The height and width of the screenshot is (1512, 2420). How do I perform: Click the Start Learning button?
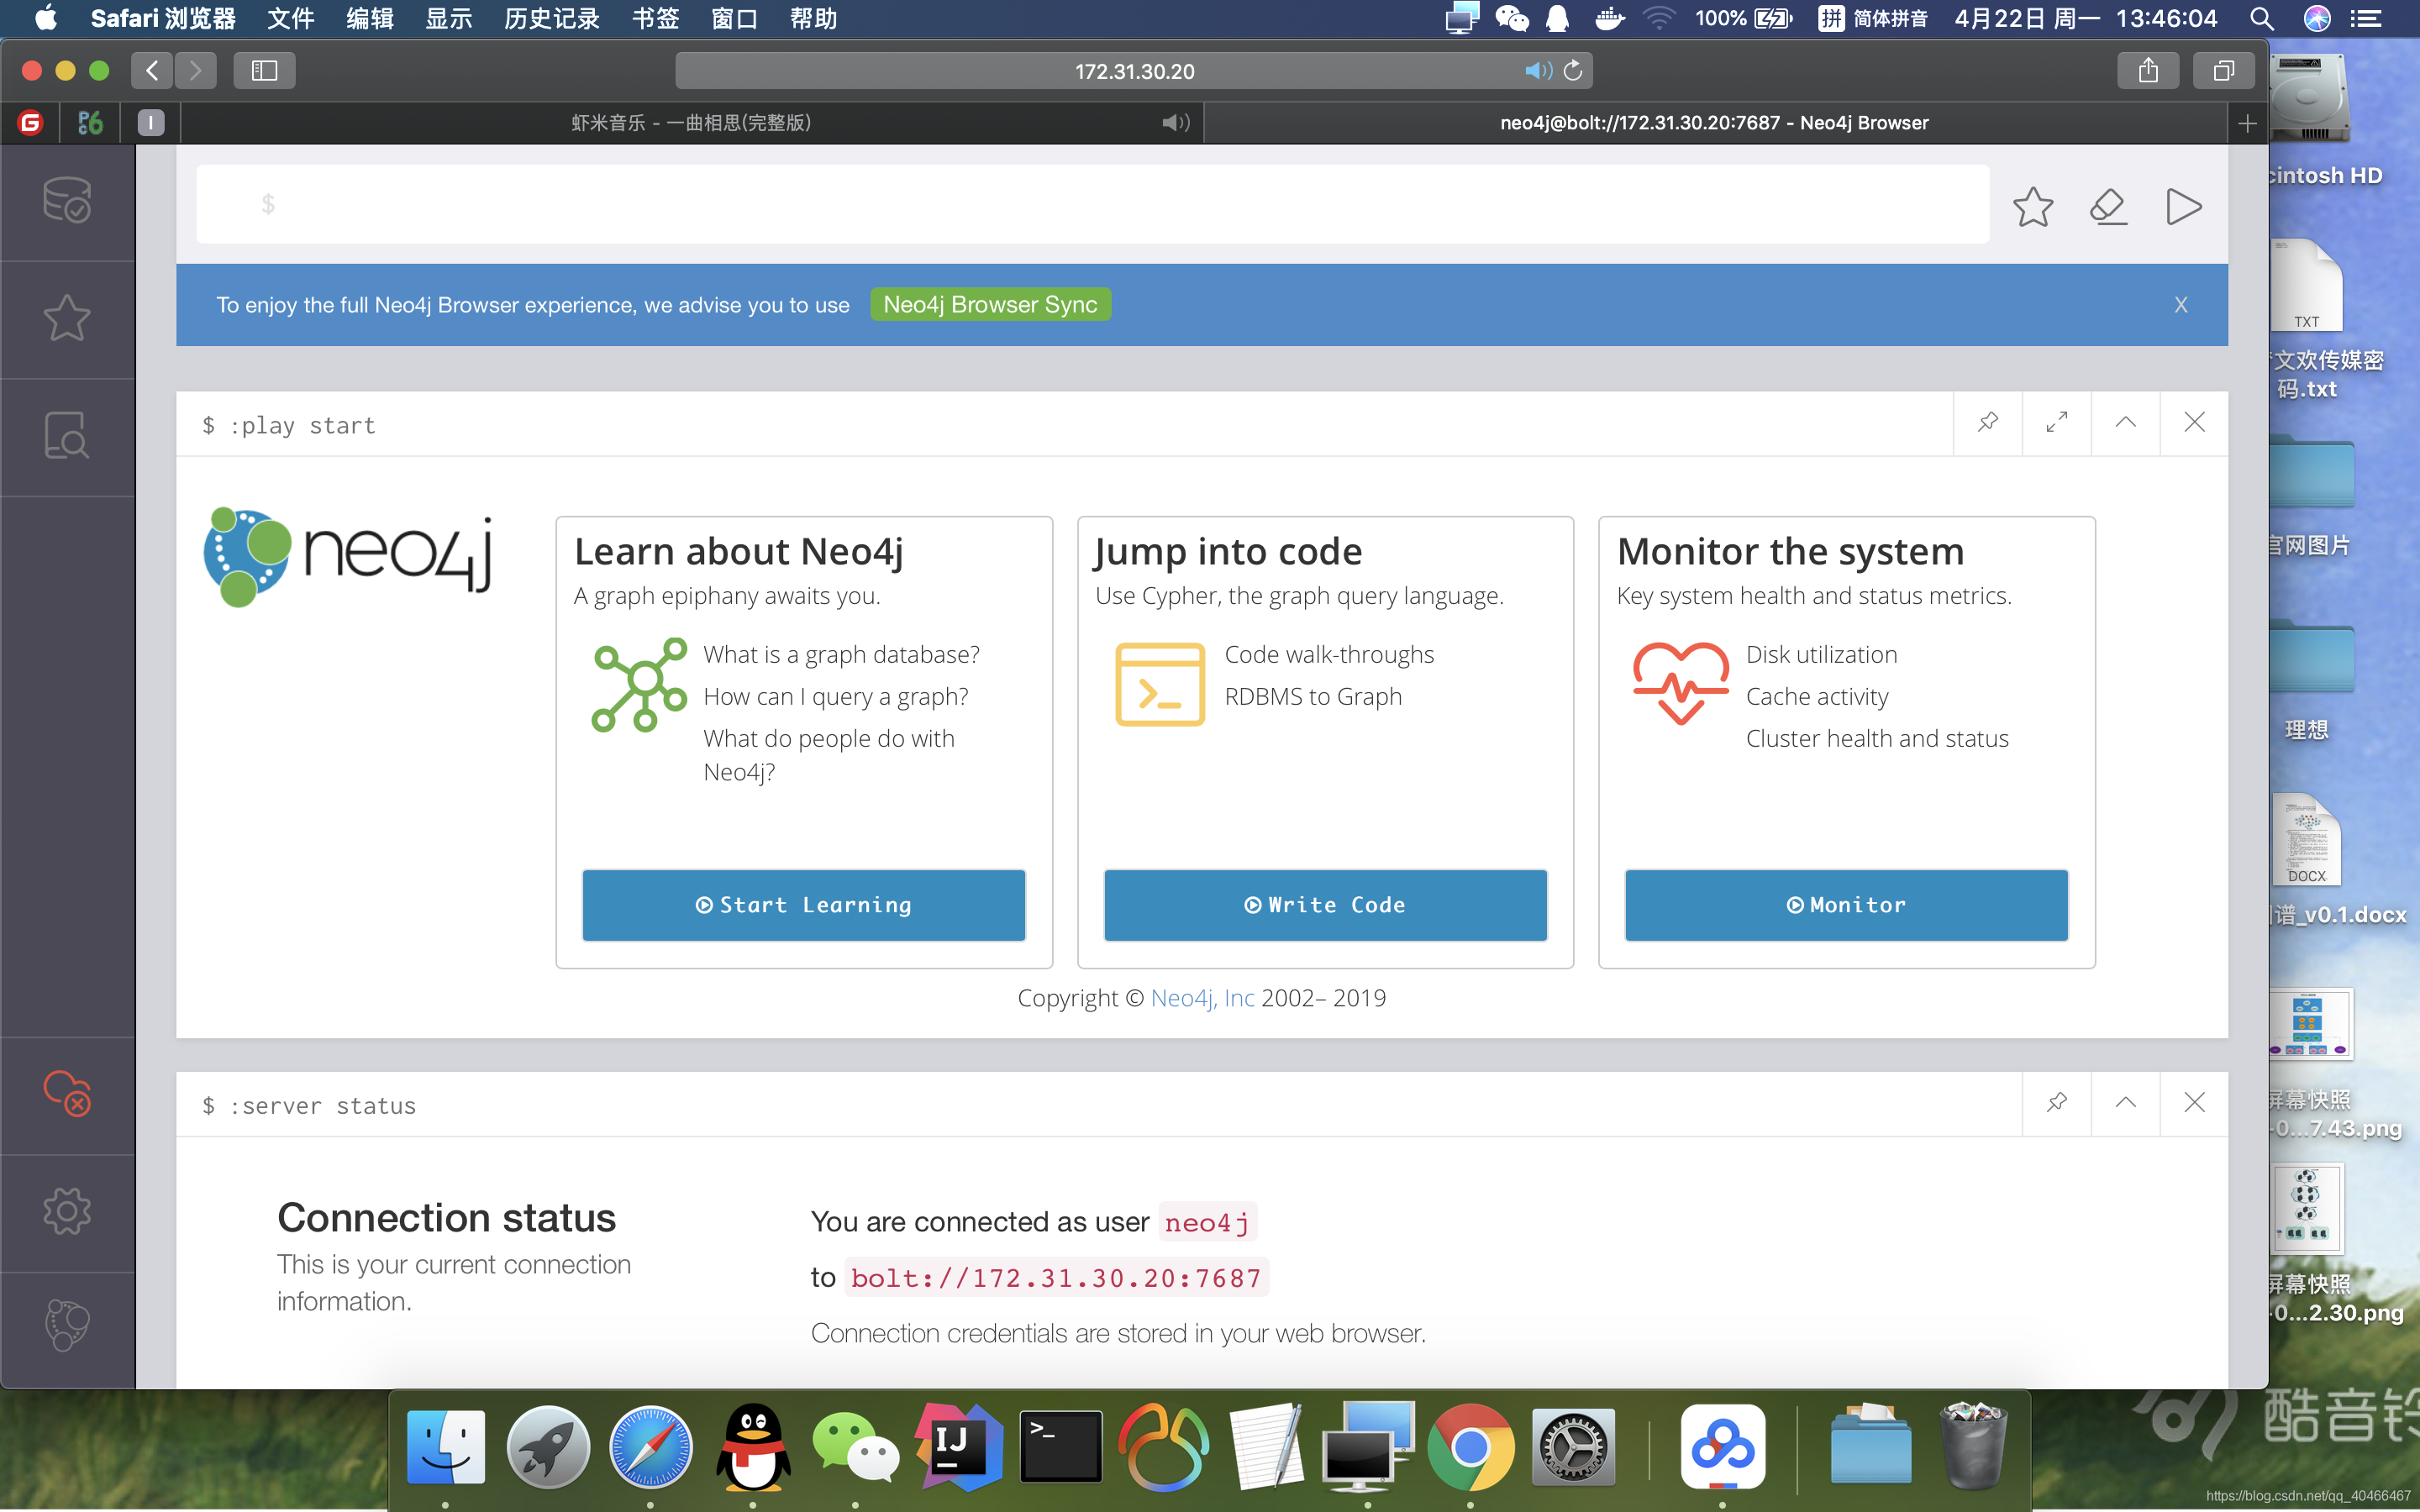[804, 905]
